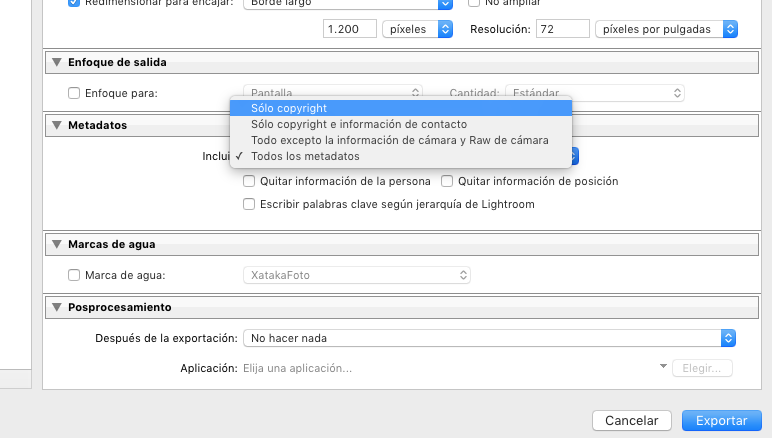Open the XatakaFoto watermark dropdown
This screenshot has width=772, height=438.
click(357, 275)
